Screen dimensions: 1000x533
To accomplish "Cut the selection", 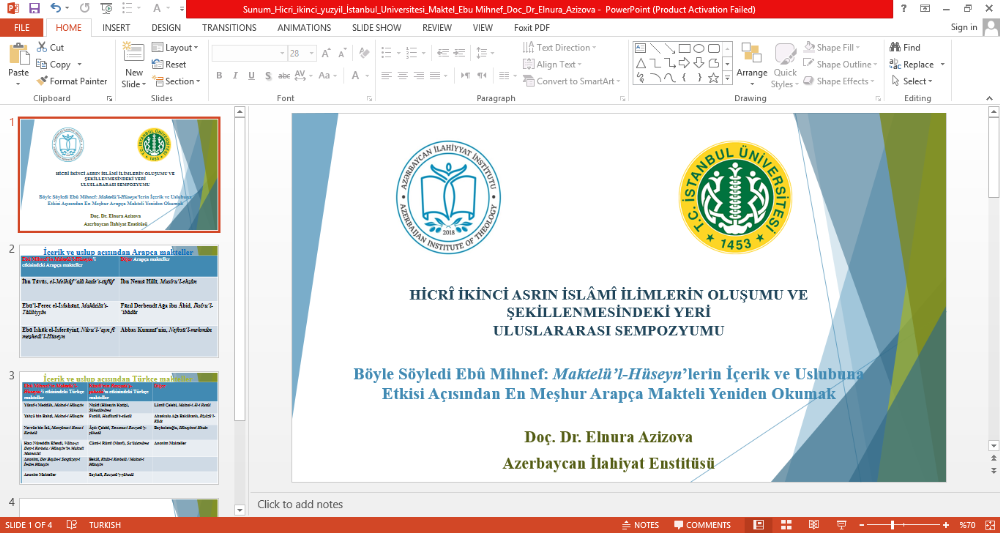I will (50, 47).
